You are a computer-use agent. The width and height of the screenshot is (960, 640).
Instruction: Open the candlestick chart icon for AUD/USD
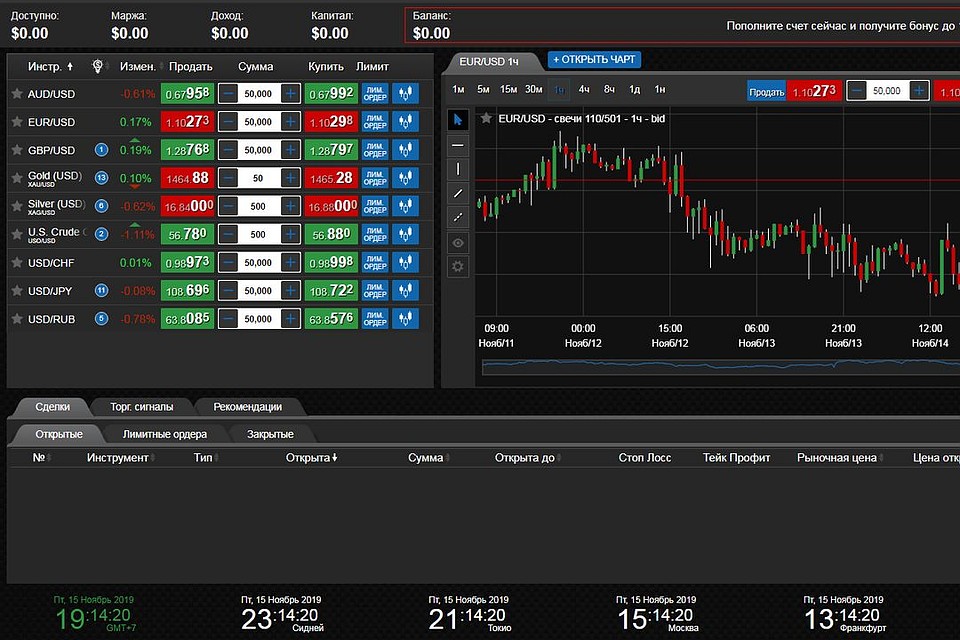(x=405, y=94)
